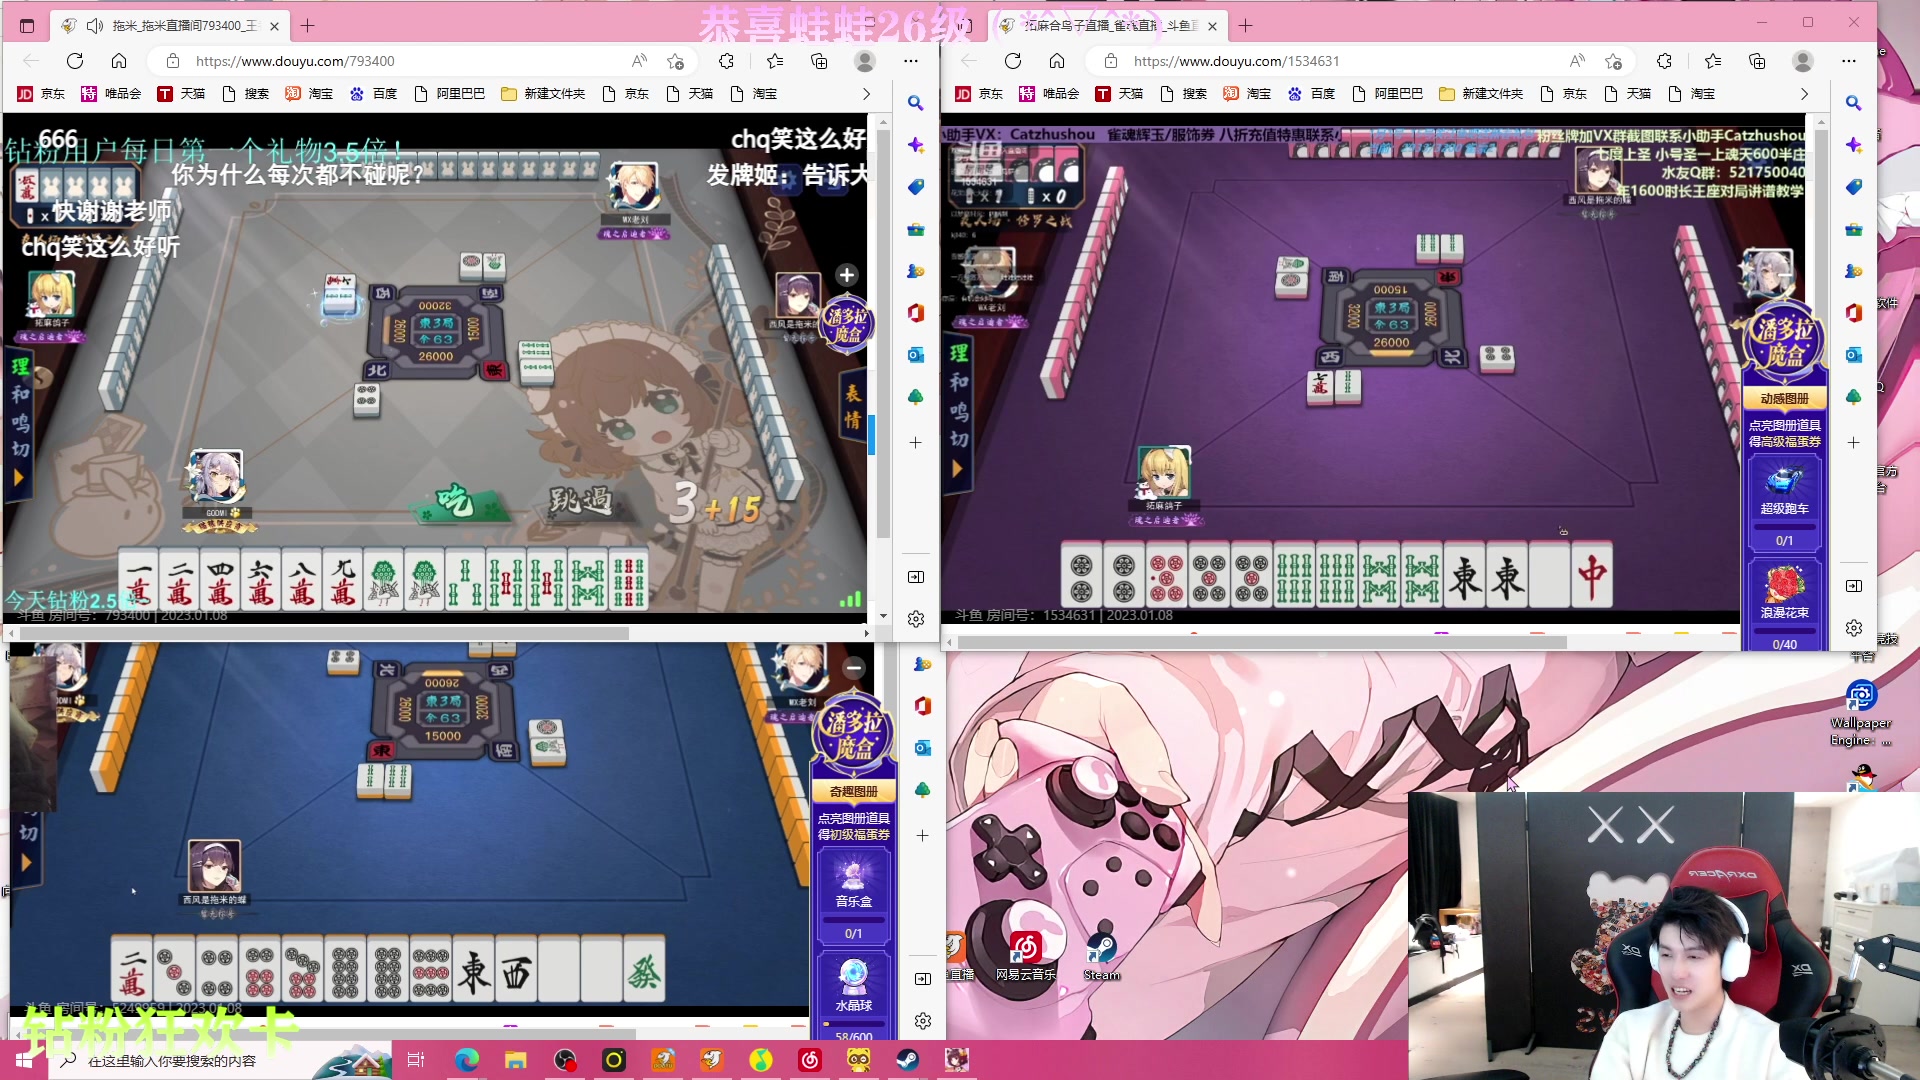Go to home page in right browser
This screenshot has width=1920, height=1080.
click(x=1057, y=61)
